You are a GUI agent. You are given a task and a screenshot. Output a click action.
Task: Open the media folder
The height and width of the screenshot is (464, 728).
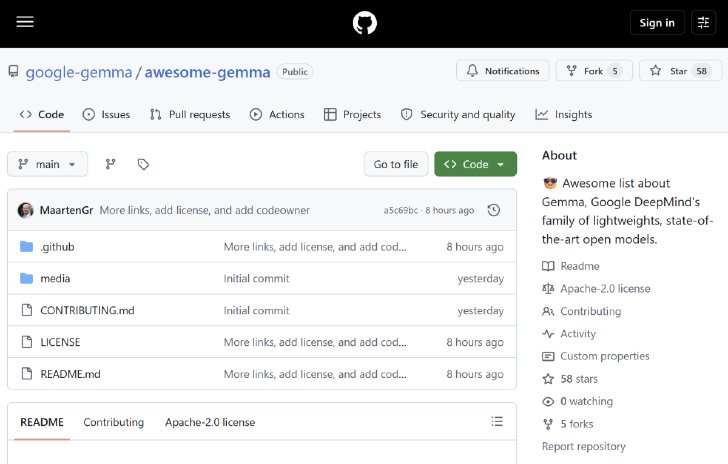point(55,278)
